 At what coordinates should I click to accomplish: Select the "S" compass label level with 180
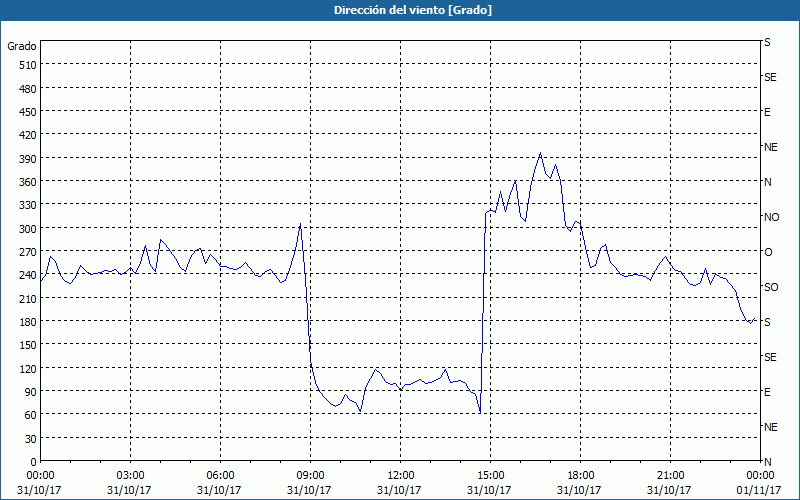tap(767, 322)
